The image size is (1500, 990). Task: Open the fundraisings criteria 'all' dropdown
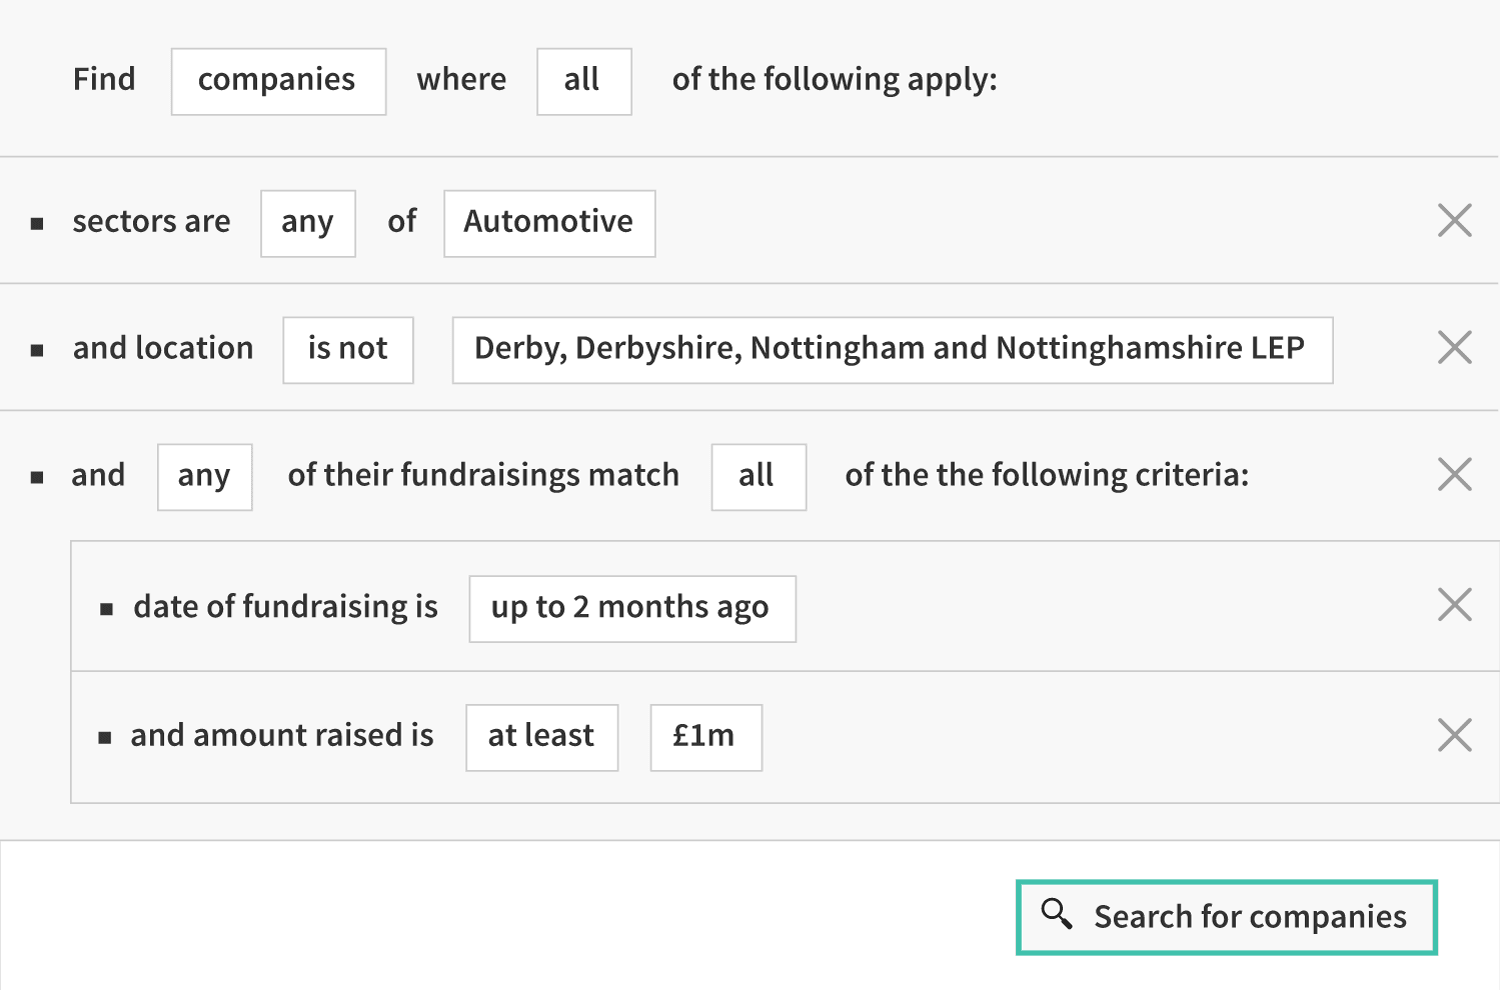pyautogui.click(x=759, y=477)
